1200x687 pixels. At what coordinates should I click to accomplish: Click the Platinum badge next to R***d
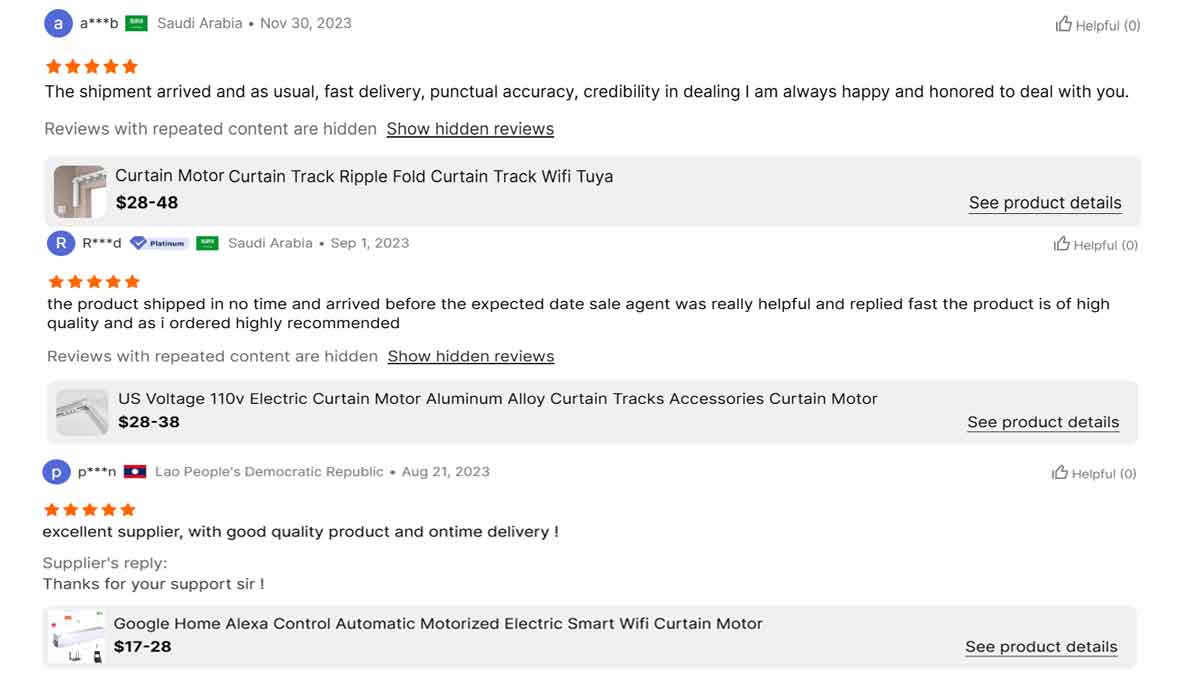[x=159, y=243]
